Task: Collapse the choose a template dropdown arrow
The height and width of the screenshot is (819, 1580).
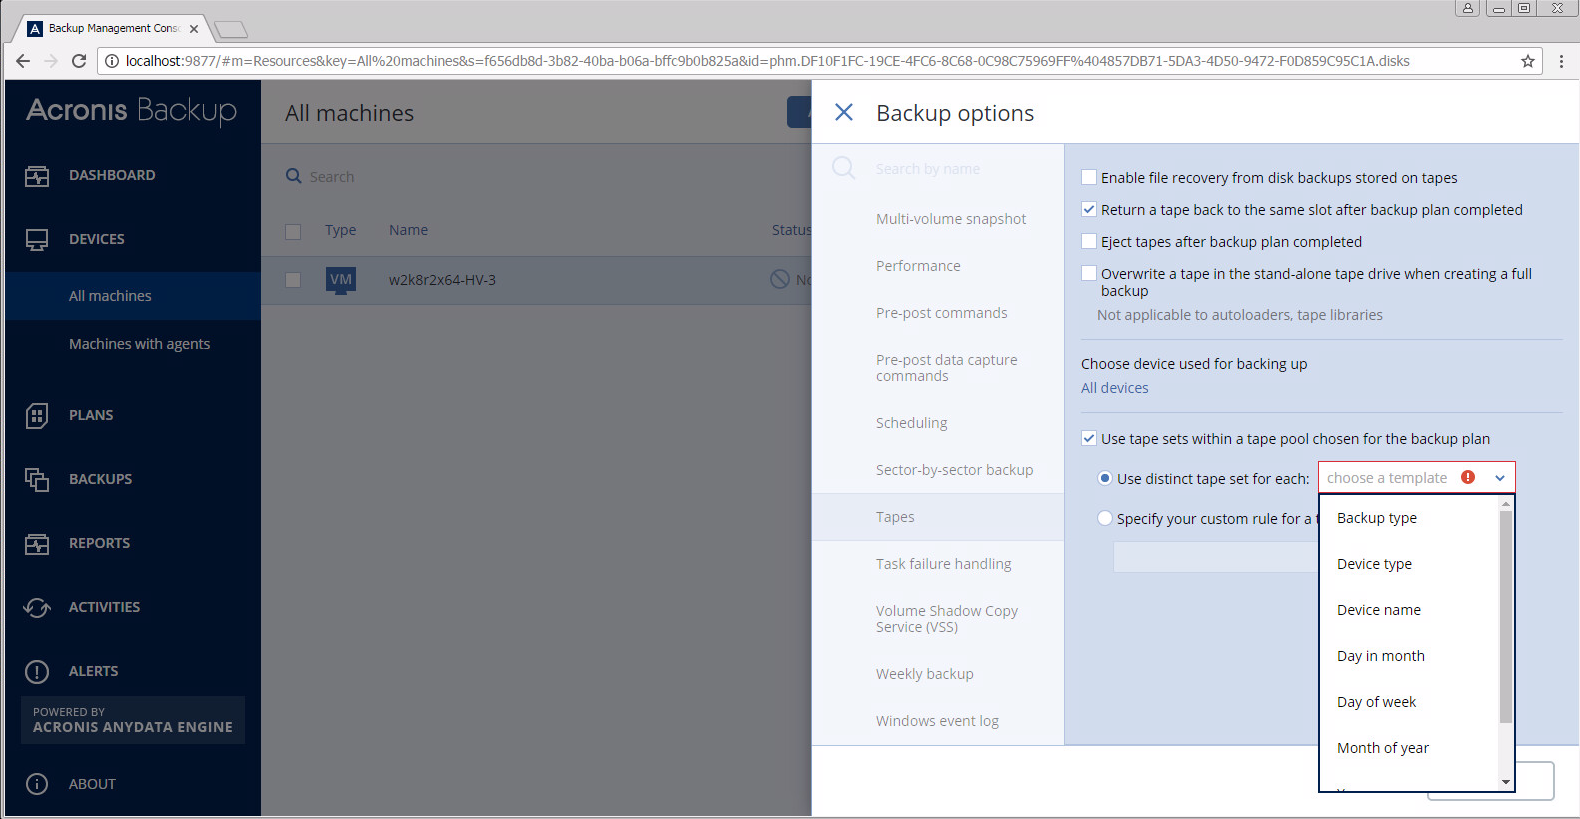Action: (x=1500, y=478)
